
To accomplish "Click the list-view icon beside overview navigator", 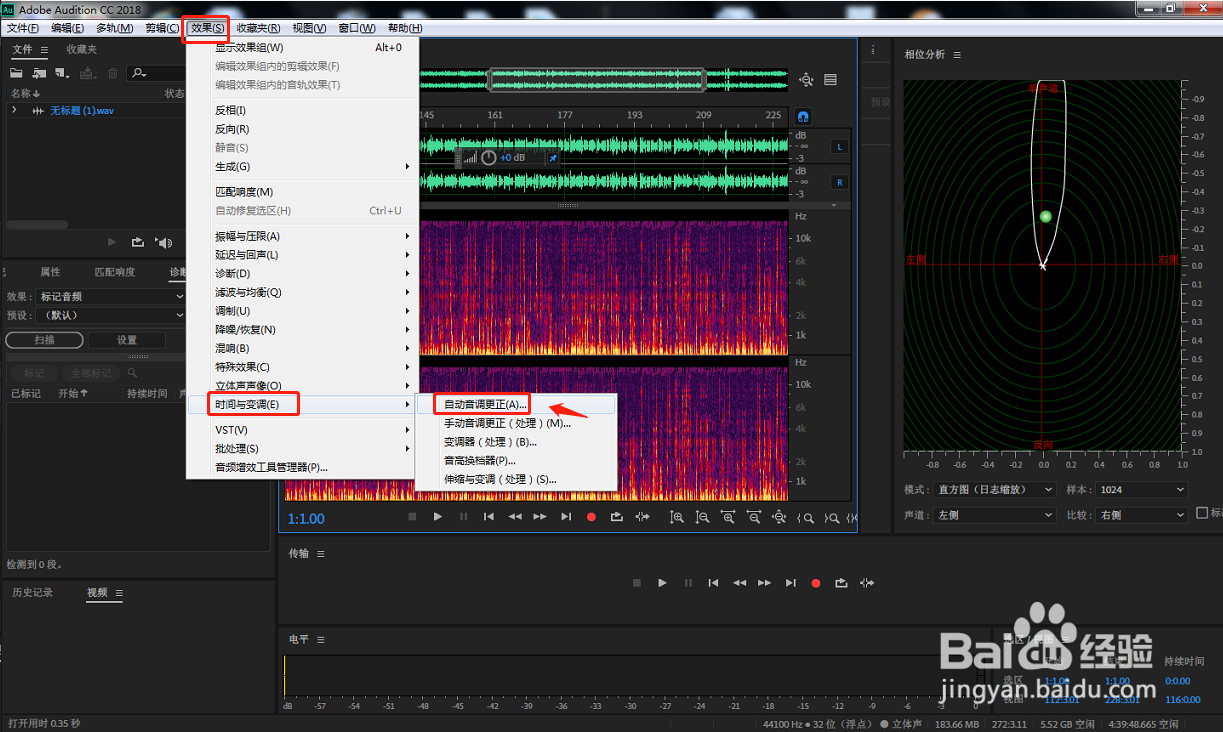I will click(831, 80).
